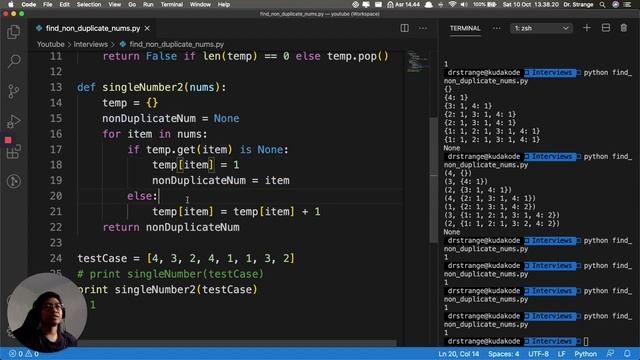This screenshot has width=640, height=360.
Task: Click 'print singleNumber2(testCase)' line
Action: pos(167,290)
